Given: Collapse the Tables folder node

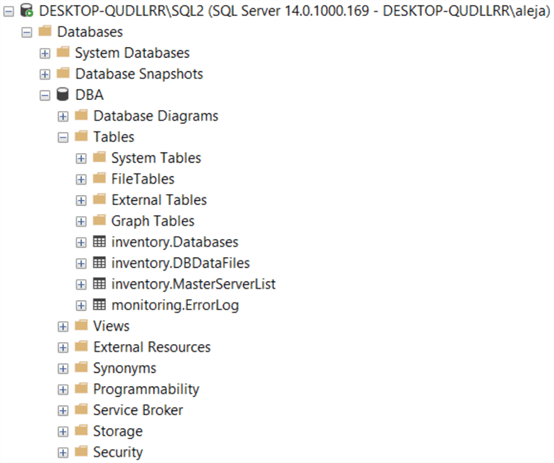Looking at the screenshot, I should [x=63, y=137].
